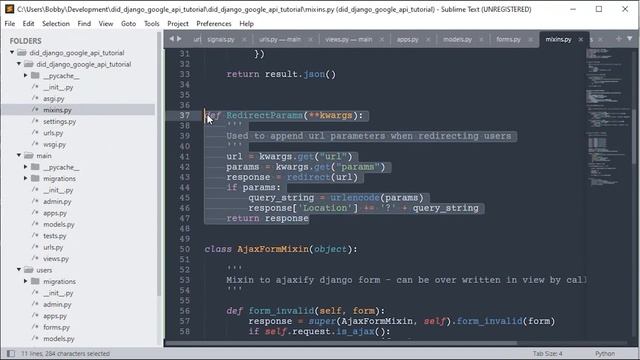
Task: Click the file icon beside forms.py
Action: [x=35, y=327]
